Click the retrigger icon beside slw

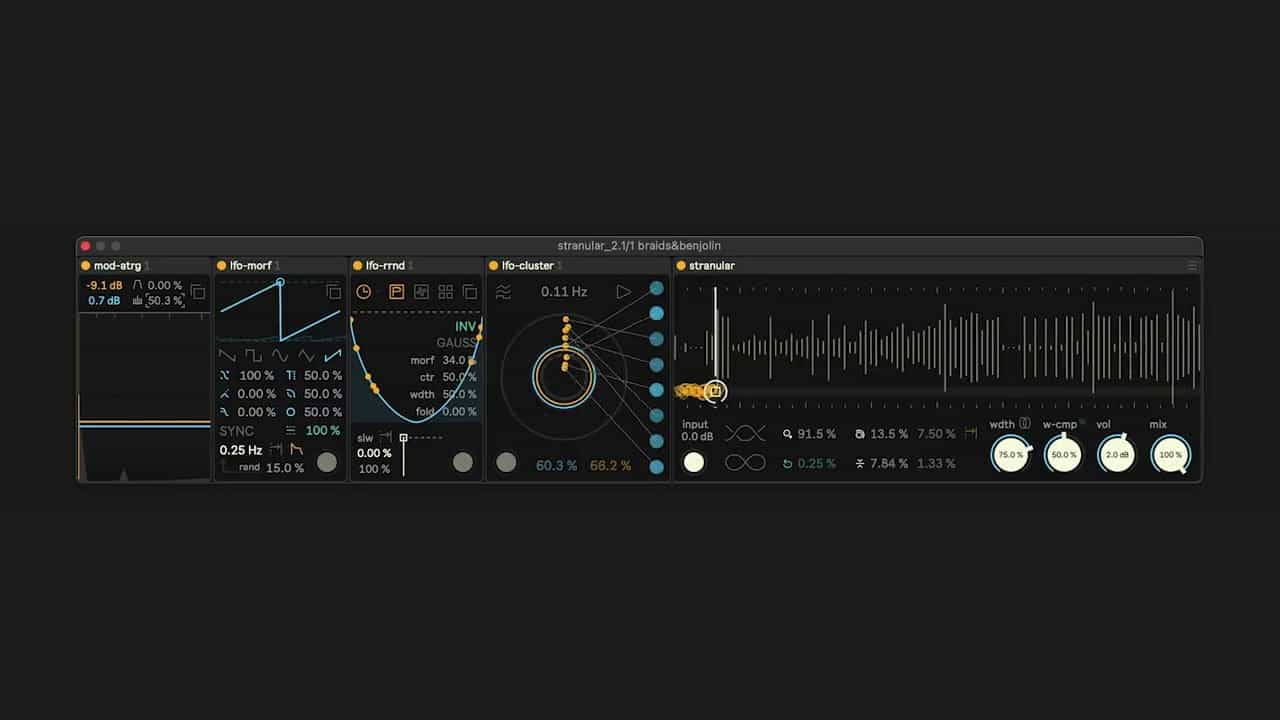pyautogui.click(x=385, y=437)
